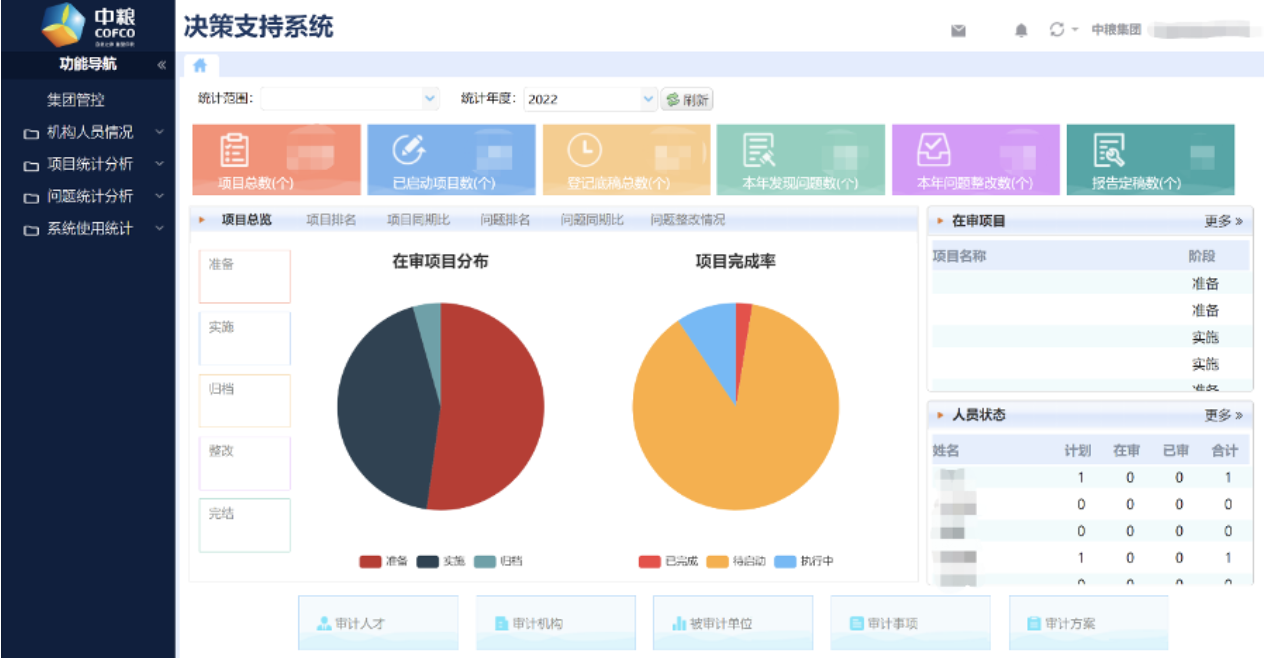This screenshot has height=658, width=1264.
Task: Collapse the 功能导航 sidebar
Action: (161, 65)
